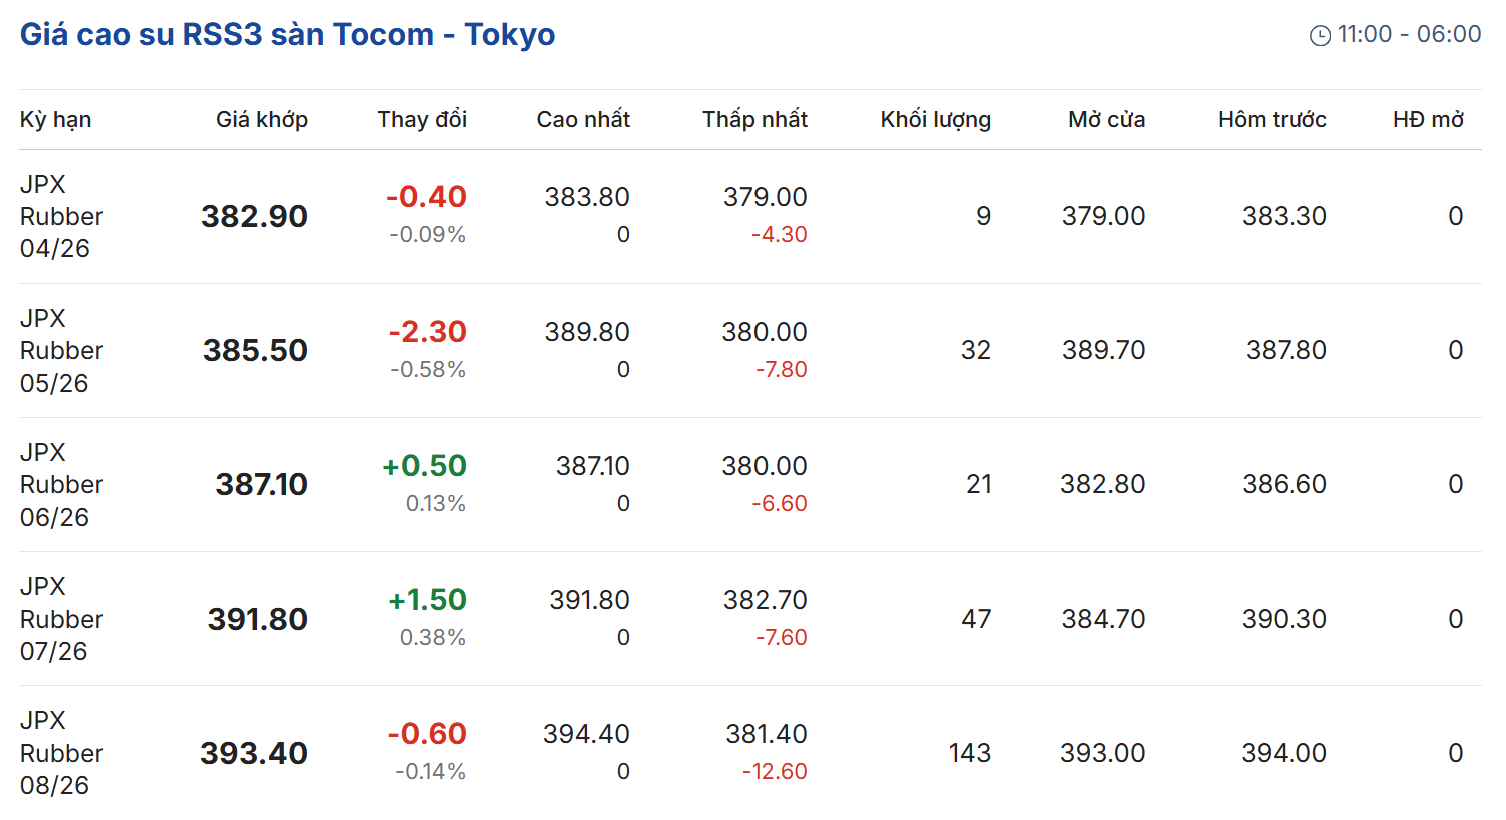Click the Kỳ hạn column header
Viewport: 1506px width, 820px height.
55,120
